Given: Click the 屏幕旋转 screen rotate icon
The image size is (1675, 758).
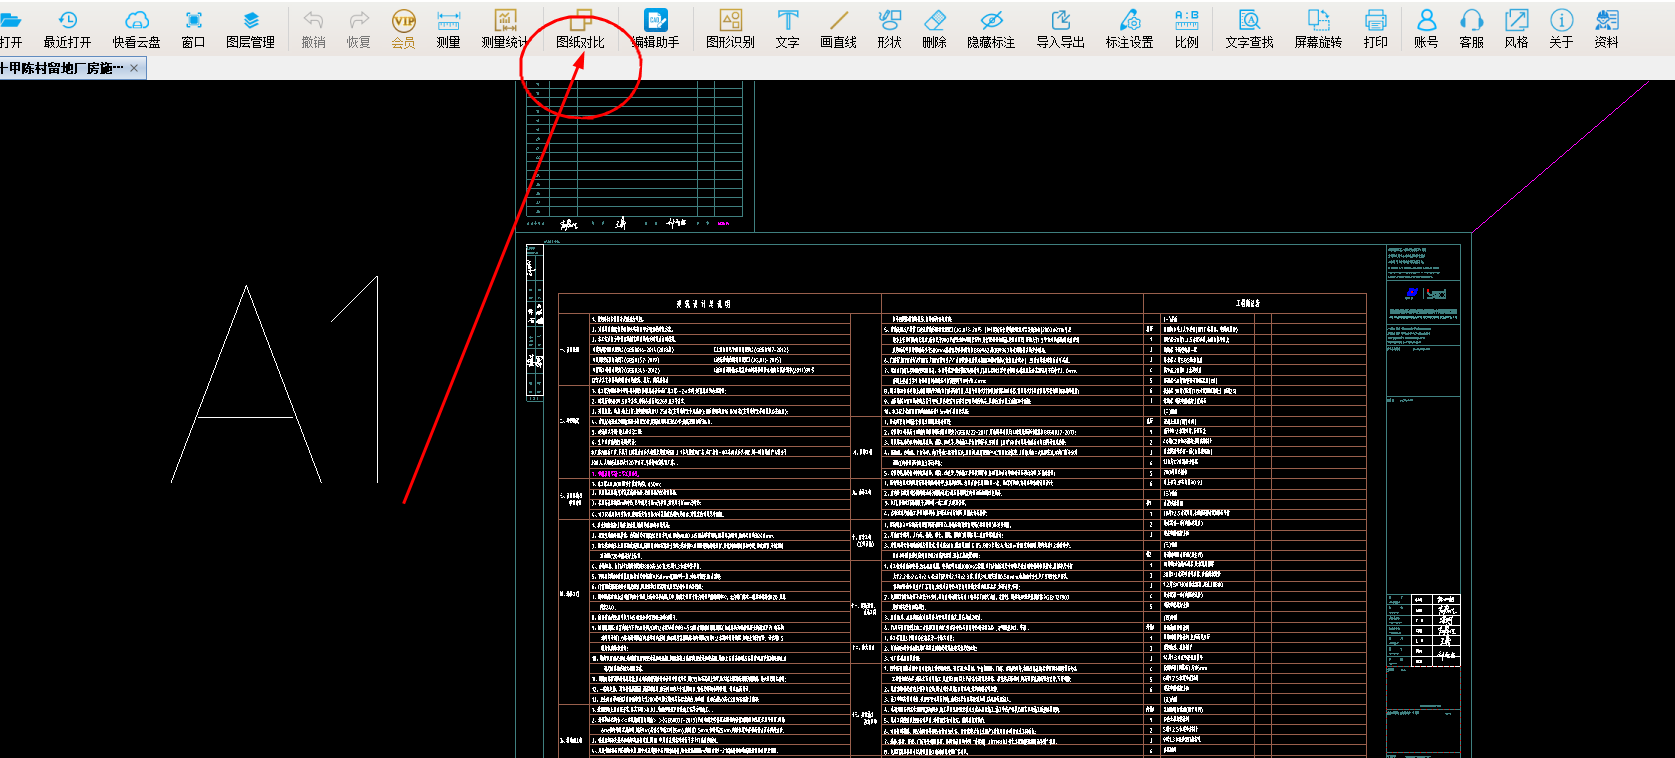Looking at the screenshot, I should [x=1318, y=28].
